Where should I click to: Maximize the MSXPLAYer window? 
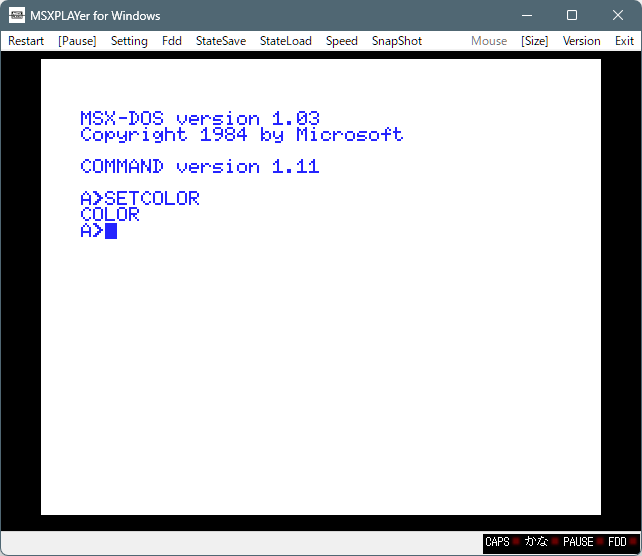click(x=572, y=16)
